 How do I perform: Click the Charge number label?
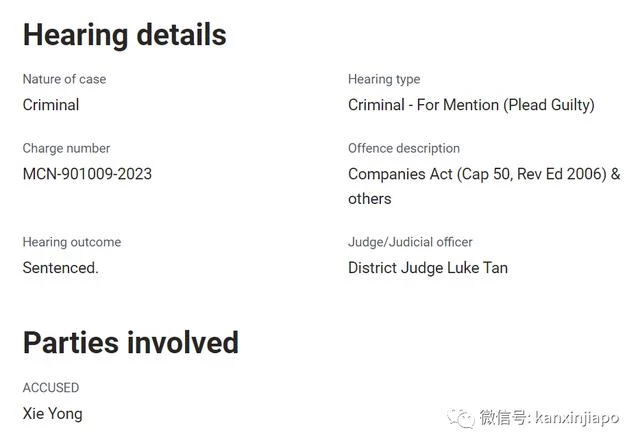[66, 148]
